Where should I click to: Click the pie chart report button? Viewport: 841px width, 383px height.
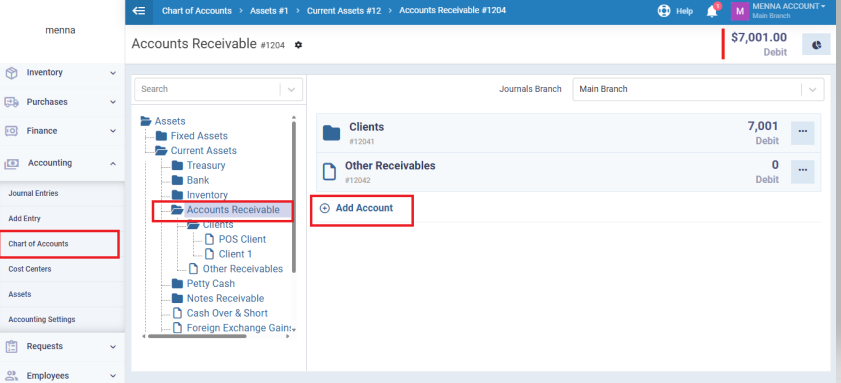point(816,45)
